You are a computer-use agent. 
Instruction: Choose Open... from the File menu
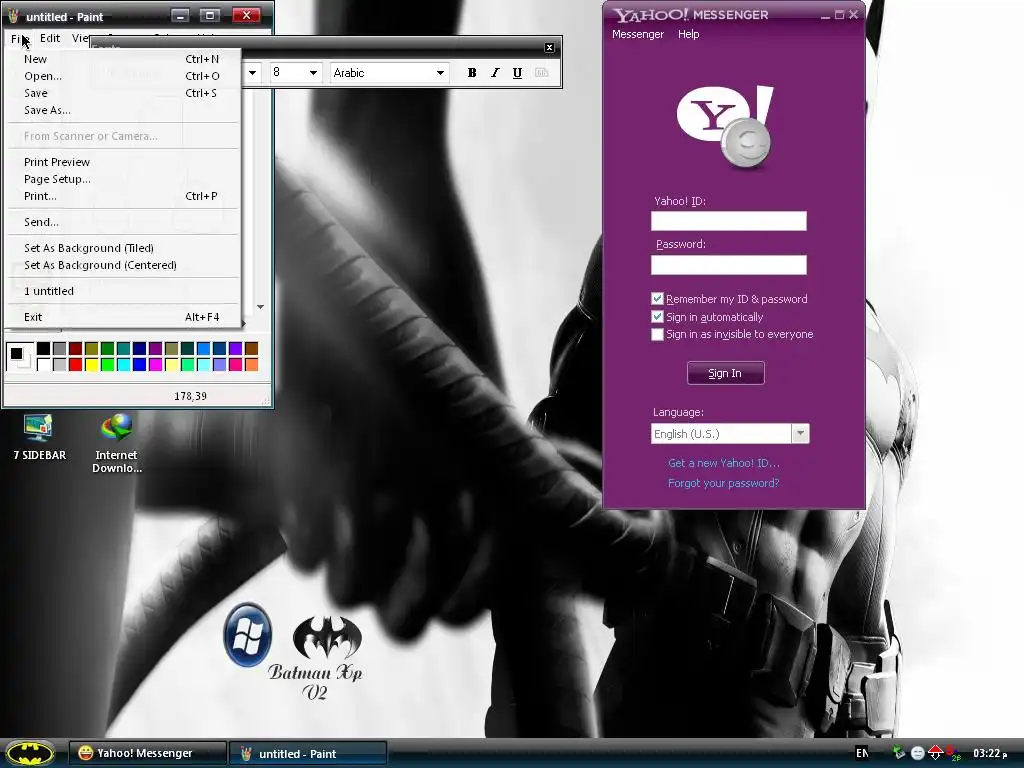tap(123, 76)
